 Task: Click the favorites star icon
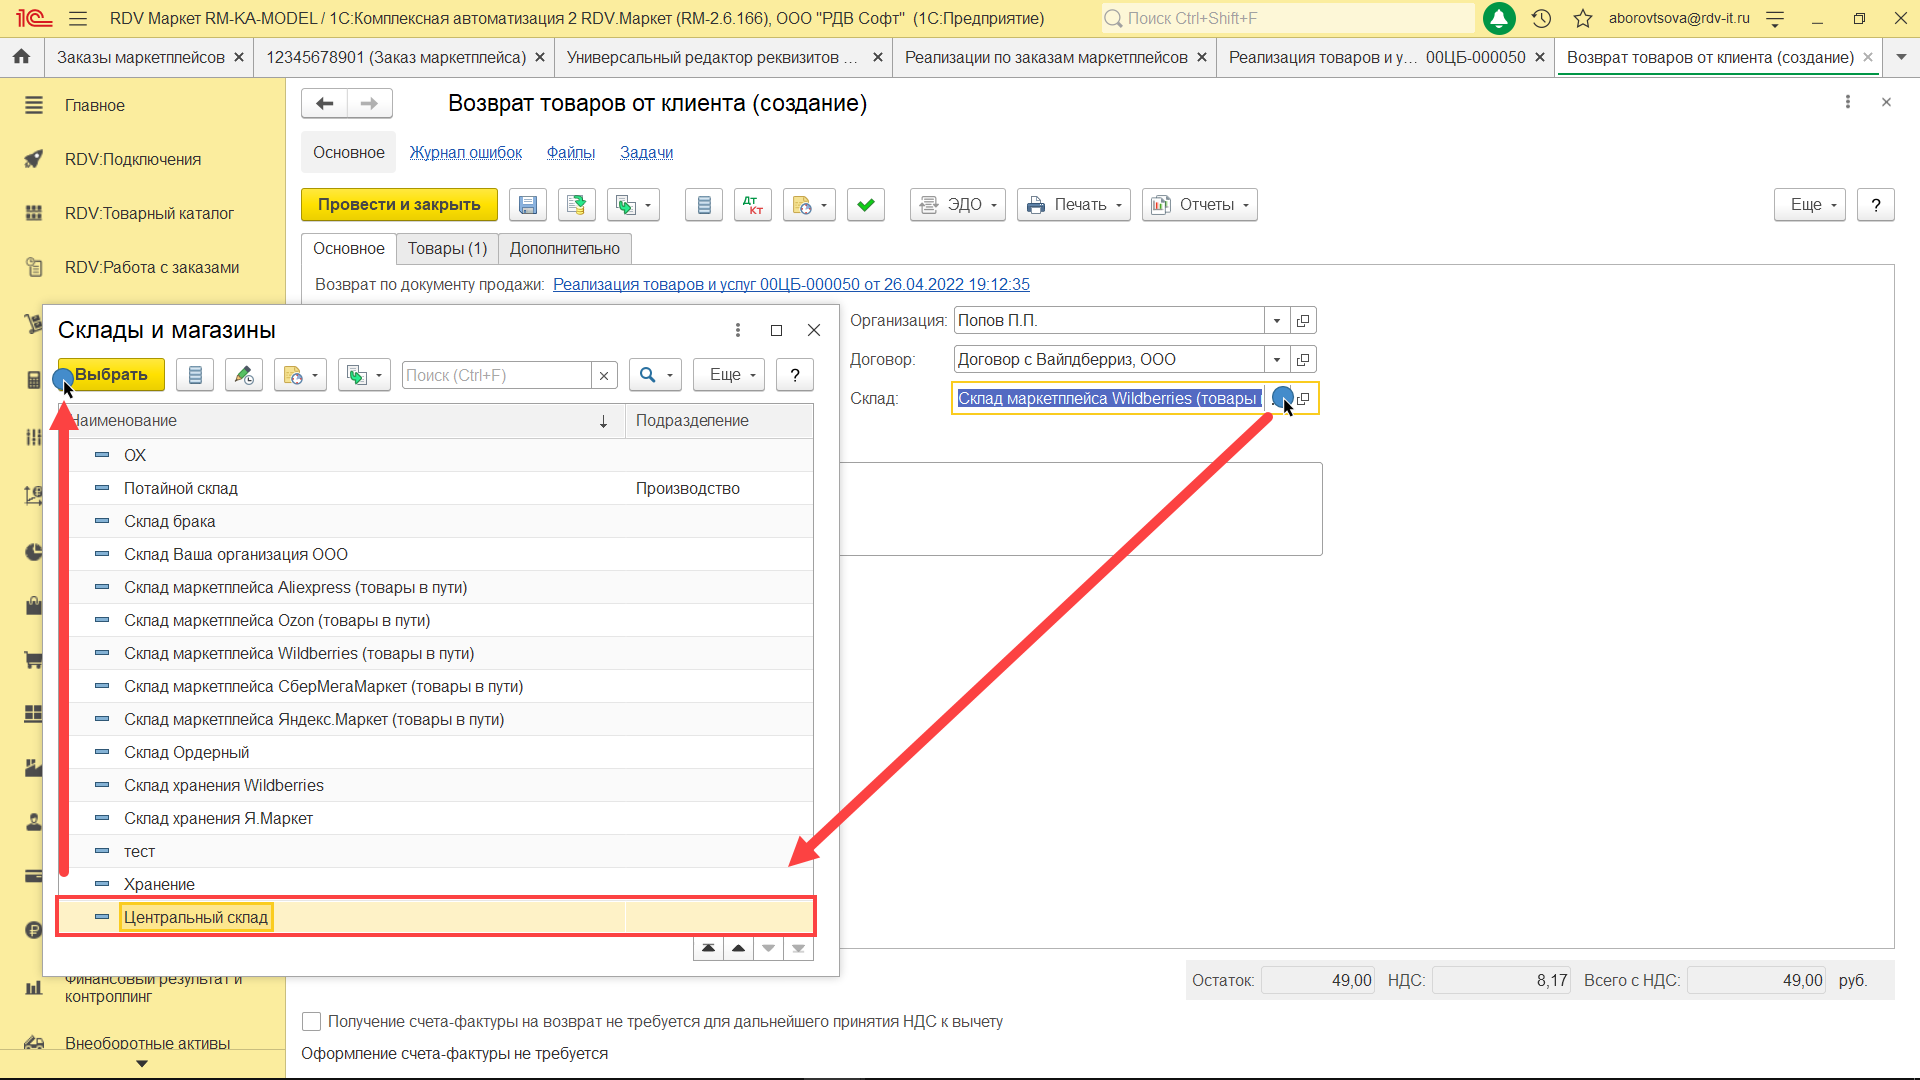pyautogui.click(x=1583, y=18)
